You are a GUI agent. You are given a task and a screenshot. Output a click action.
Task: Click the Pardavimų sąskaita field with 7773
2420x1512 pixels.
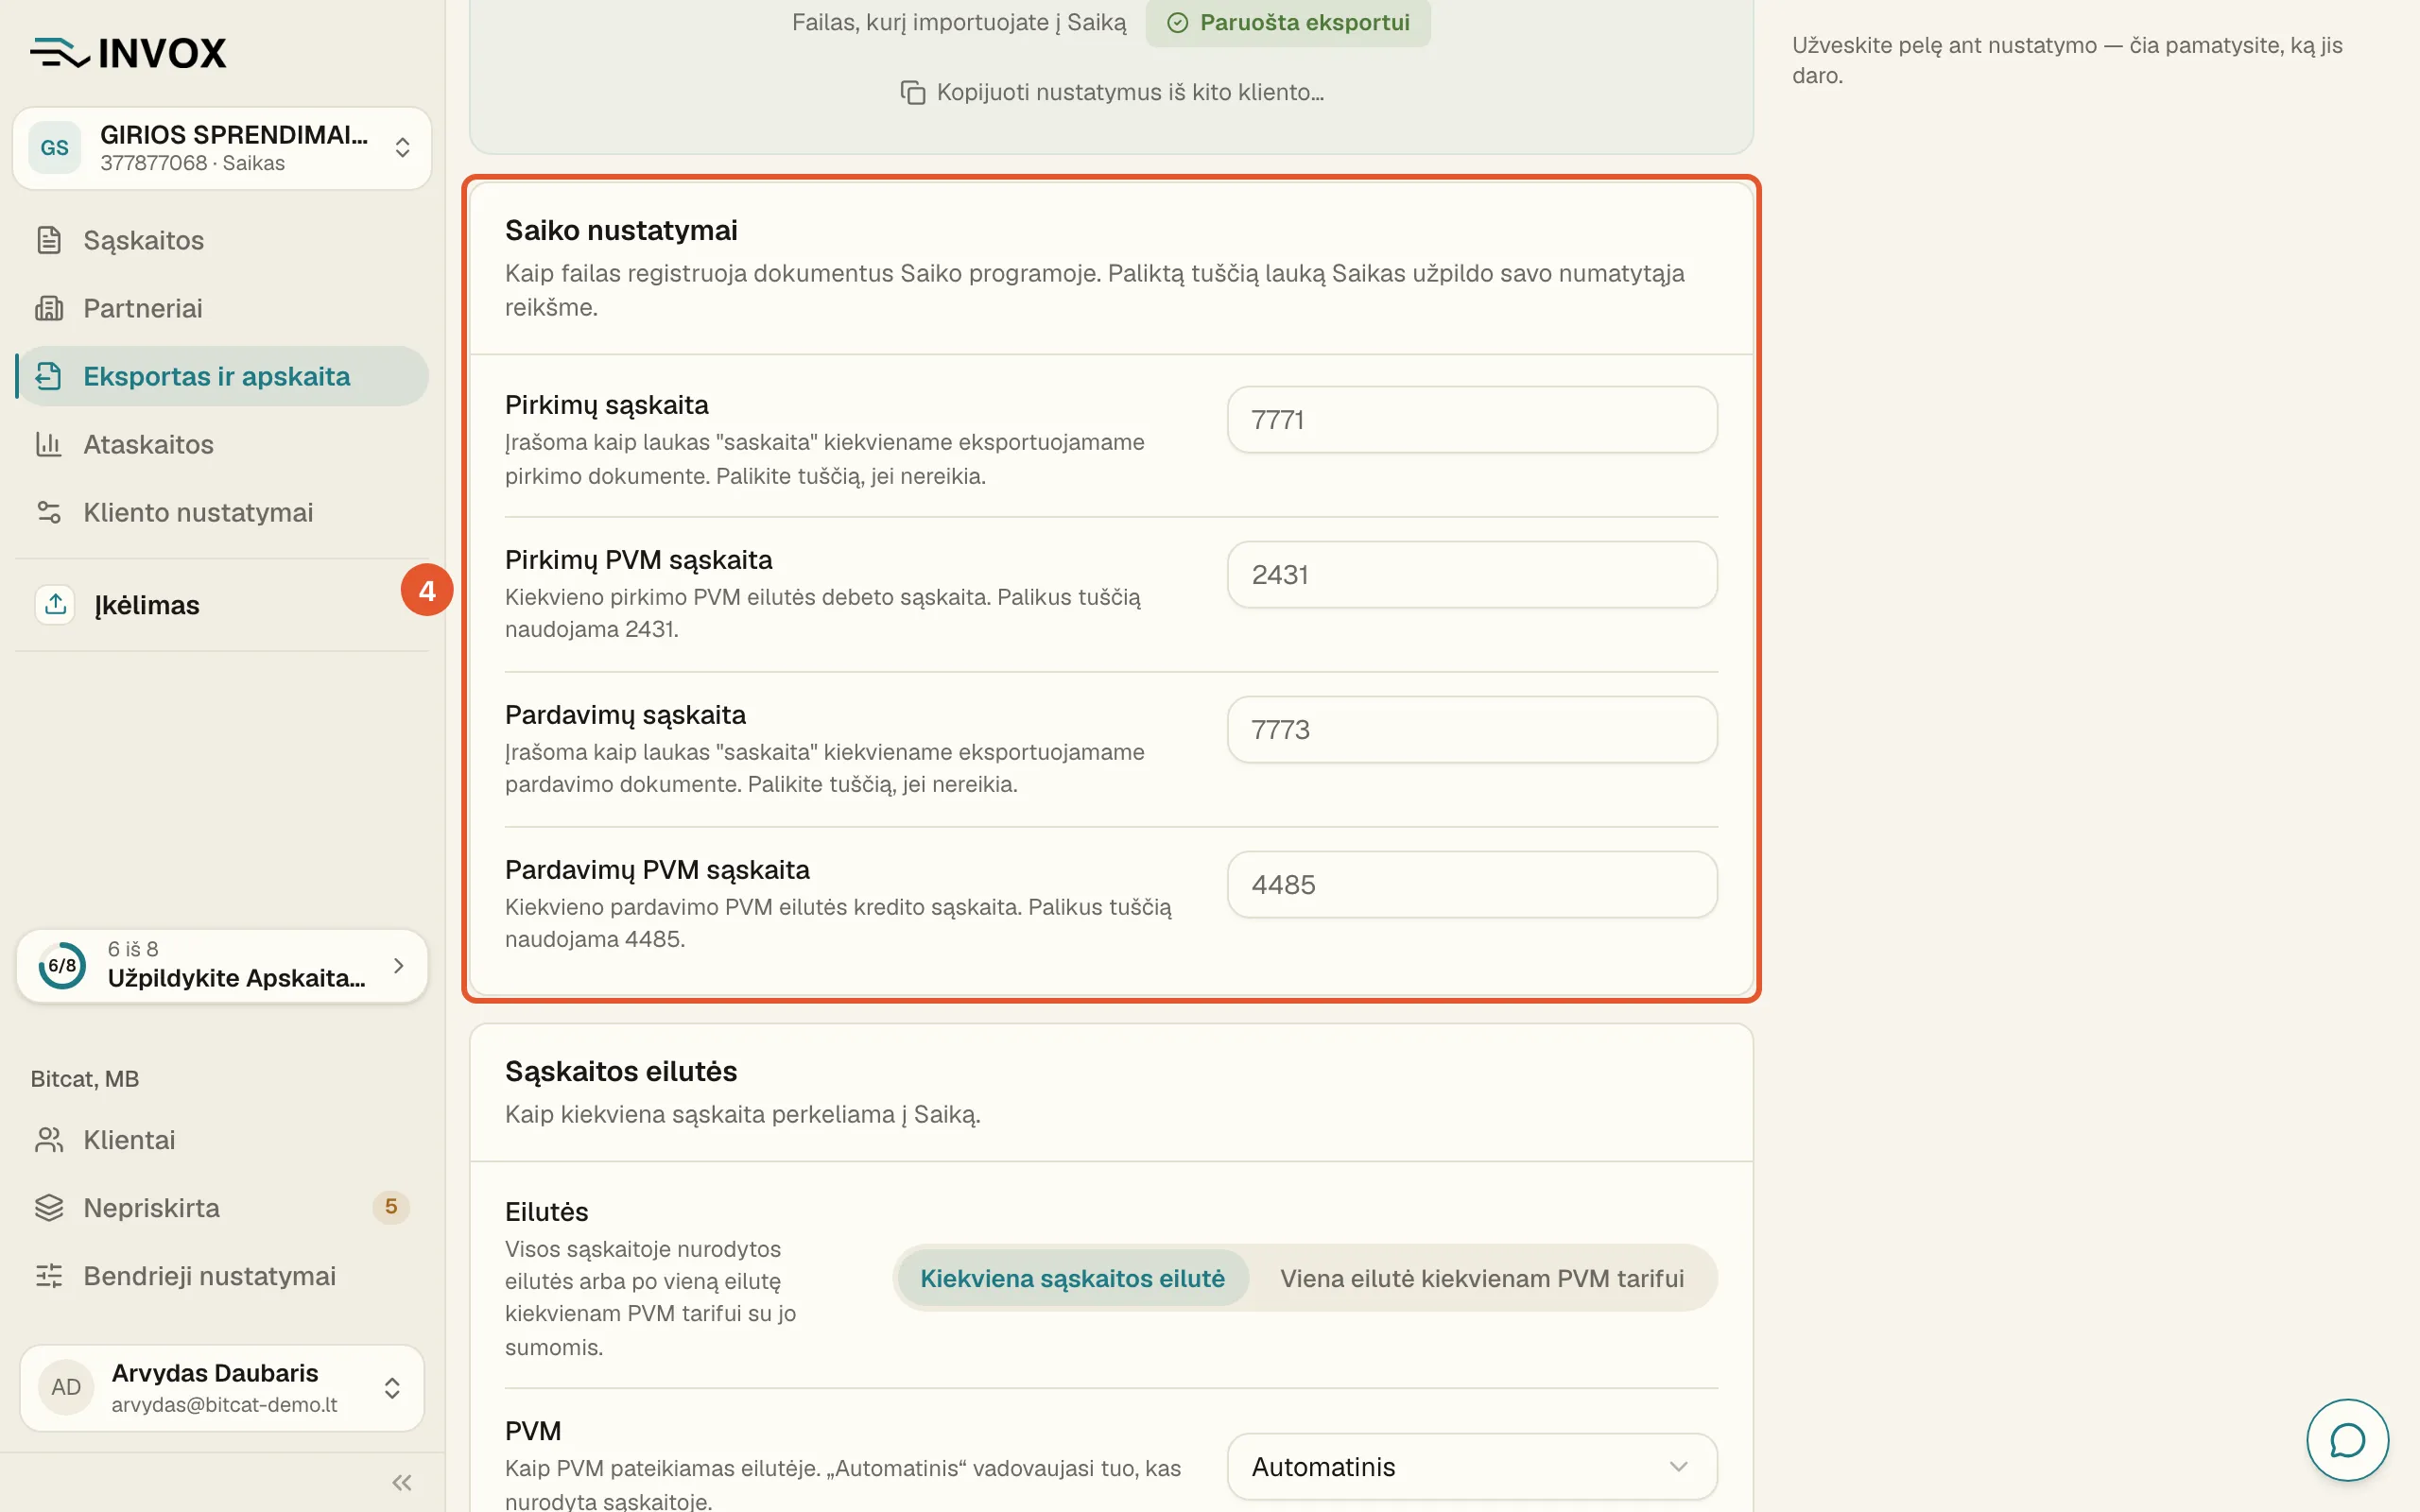(1472, 730)
